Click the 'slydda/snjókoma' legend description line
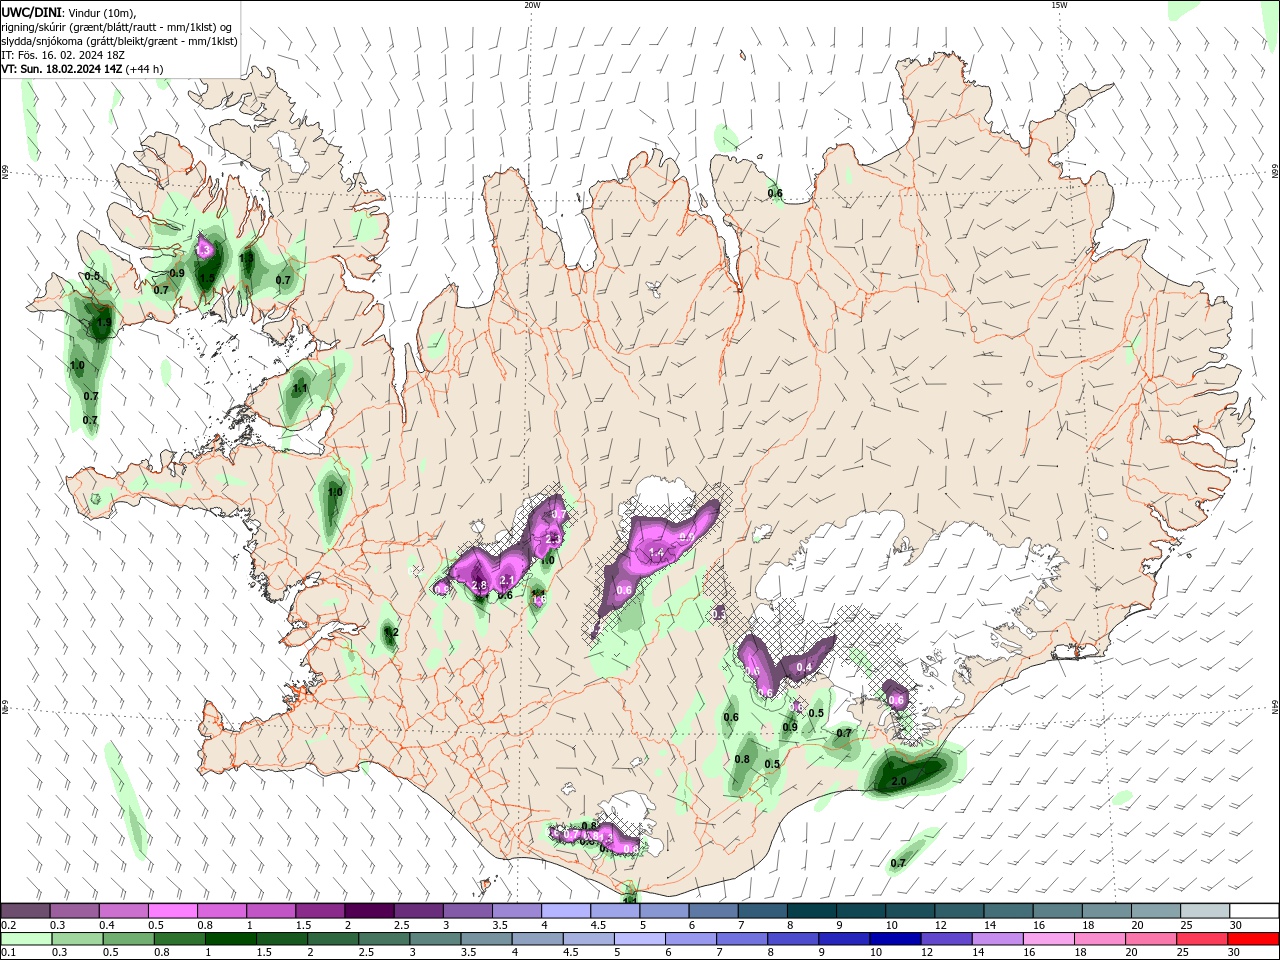The image size is (1280, 960). [119, 41]
